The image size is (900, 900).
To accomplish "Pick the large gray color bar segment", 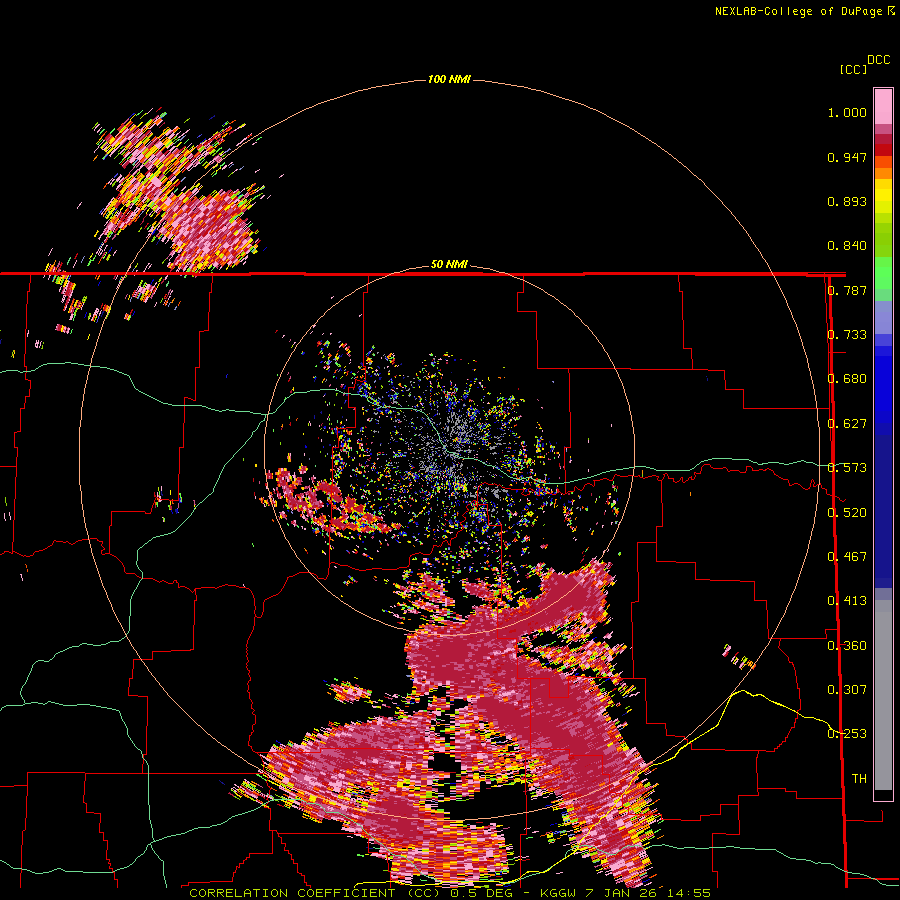I will (x=883, y=695).
